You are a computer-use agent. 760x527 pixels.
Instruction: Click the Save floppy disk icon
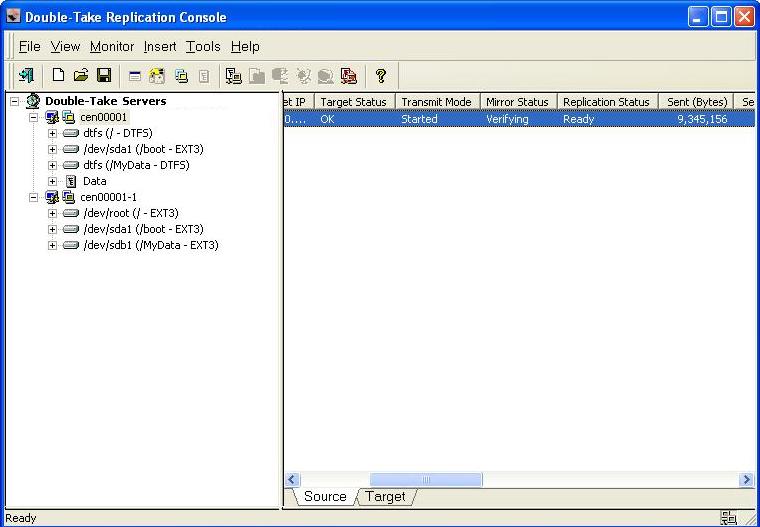tap(104, 75)
